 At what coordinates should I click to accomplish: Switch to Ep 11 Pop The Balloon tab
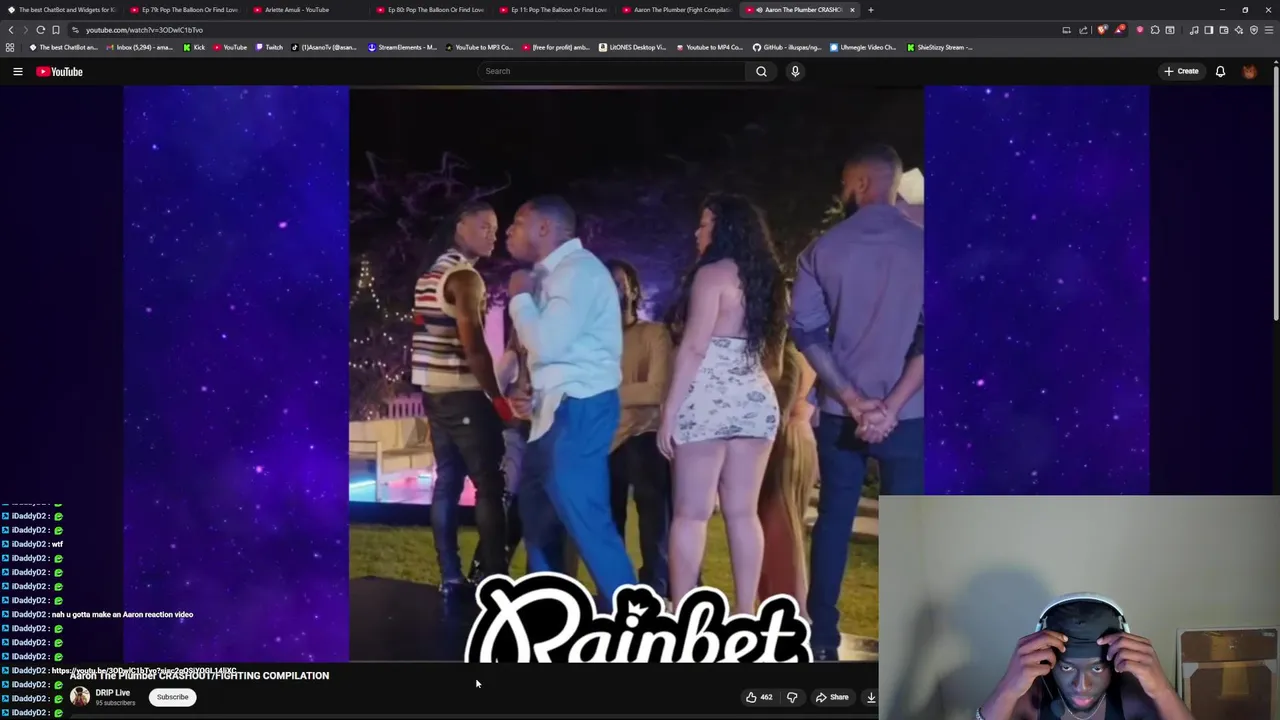tap(555, 10)
